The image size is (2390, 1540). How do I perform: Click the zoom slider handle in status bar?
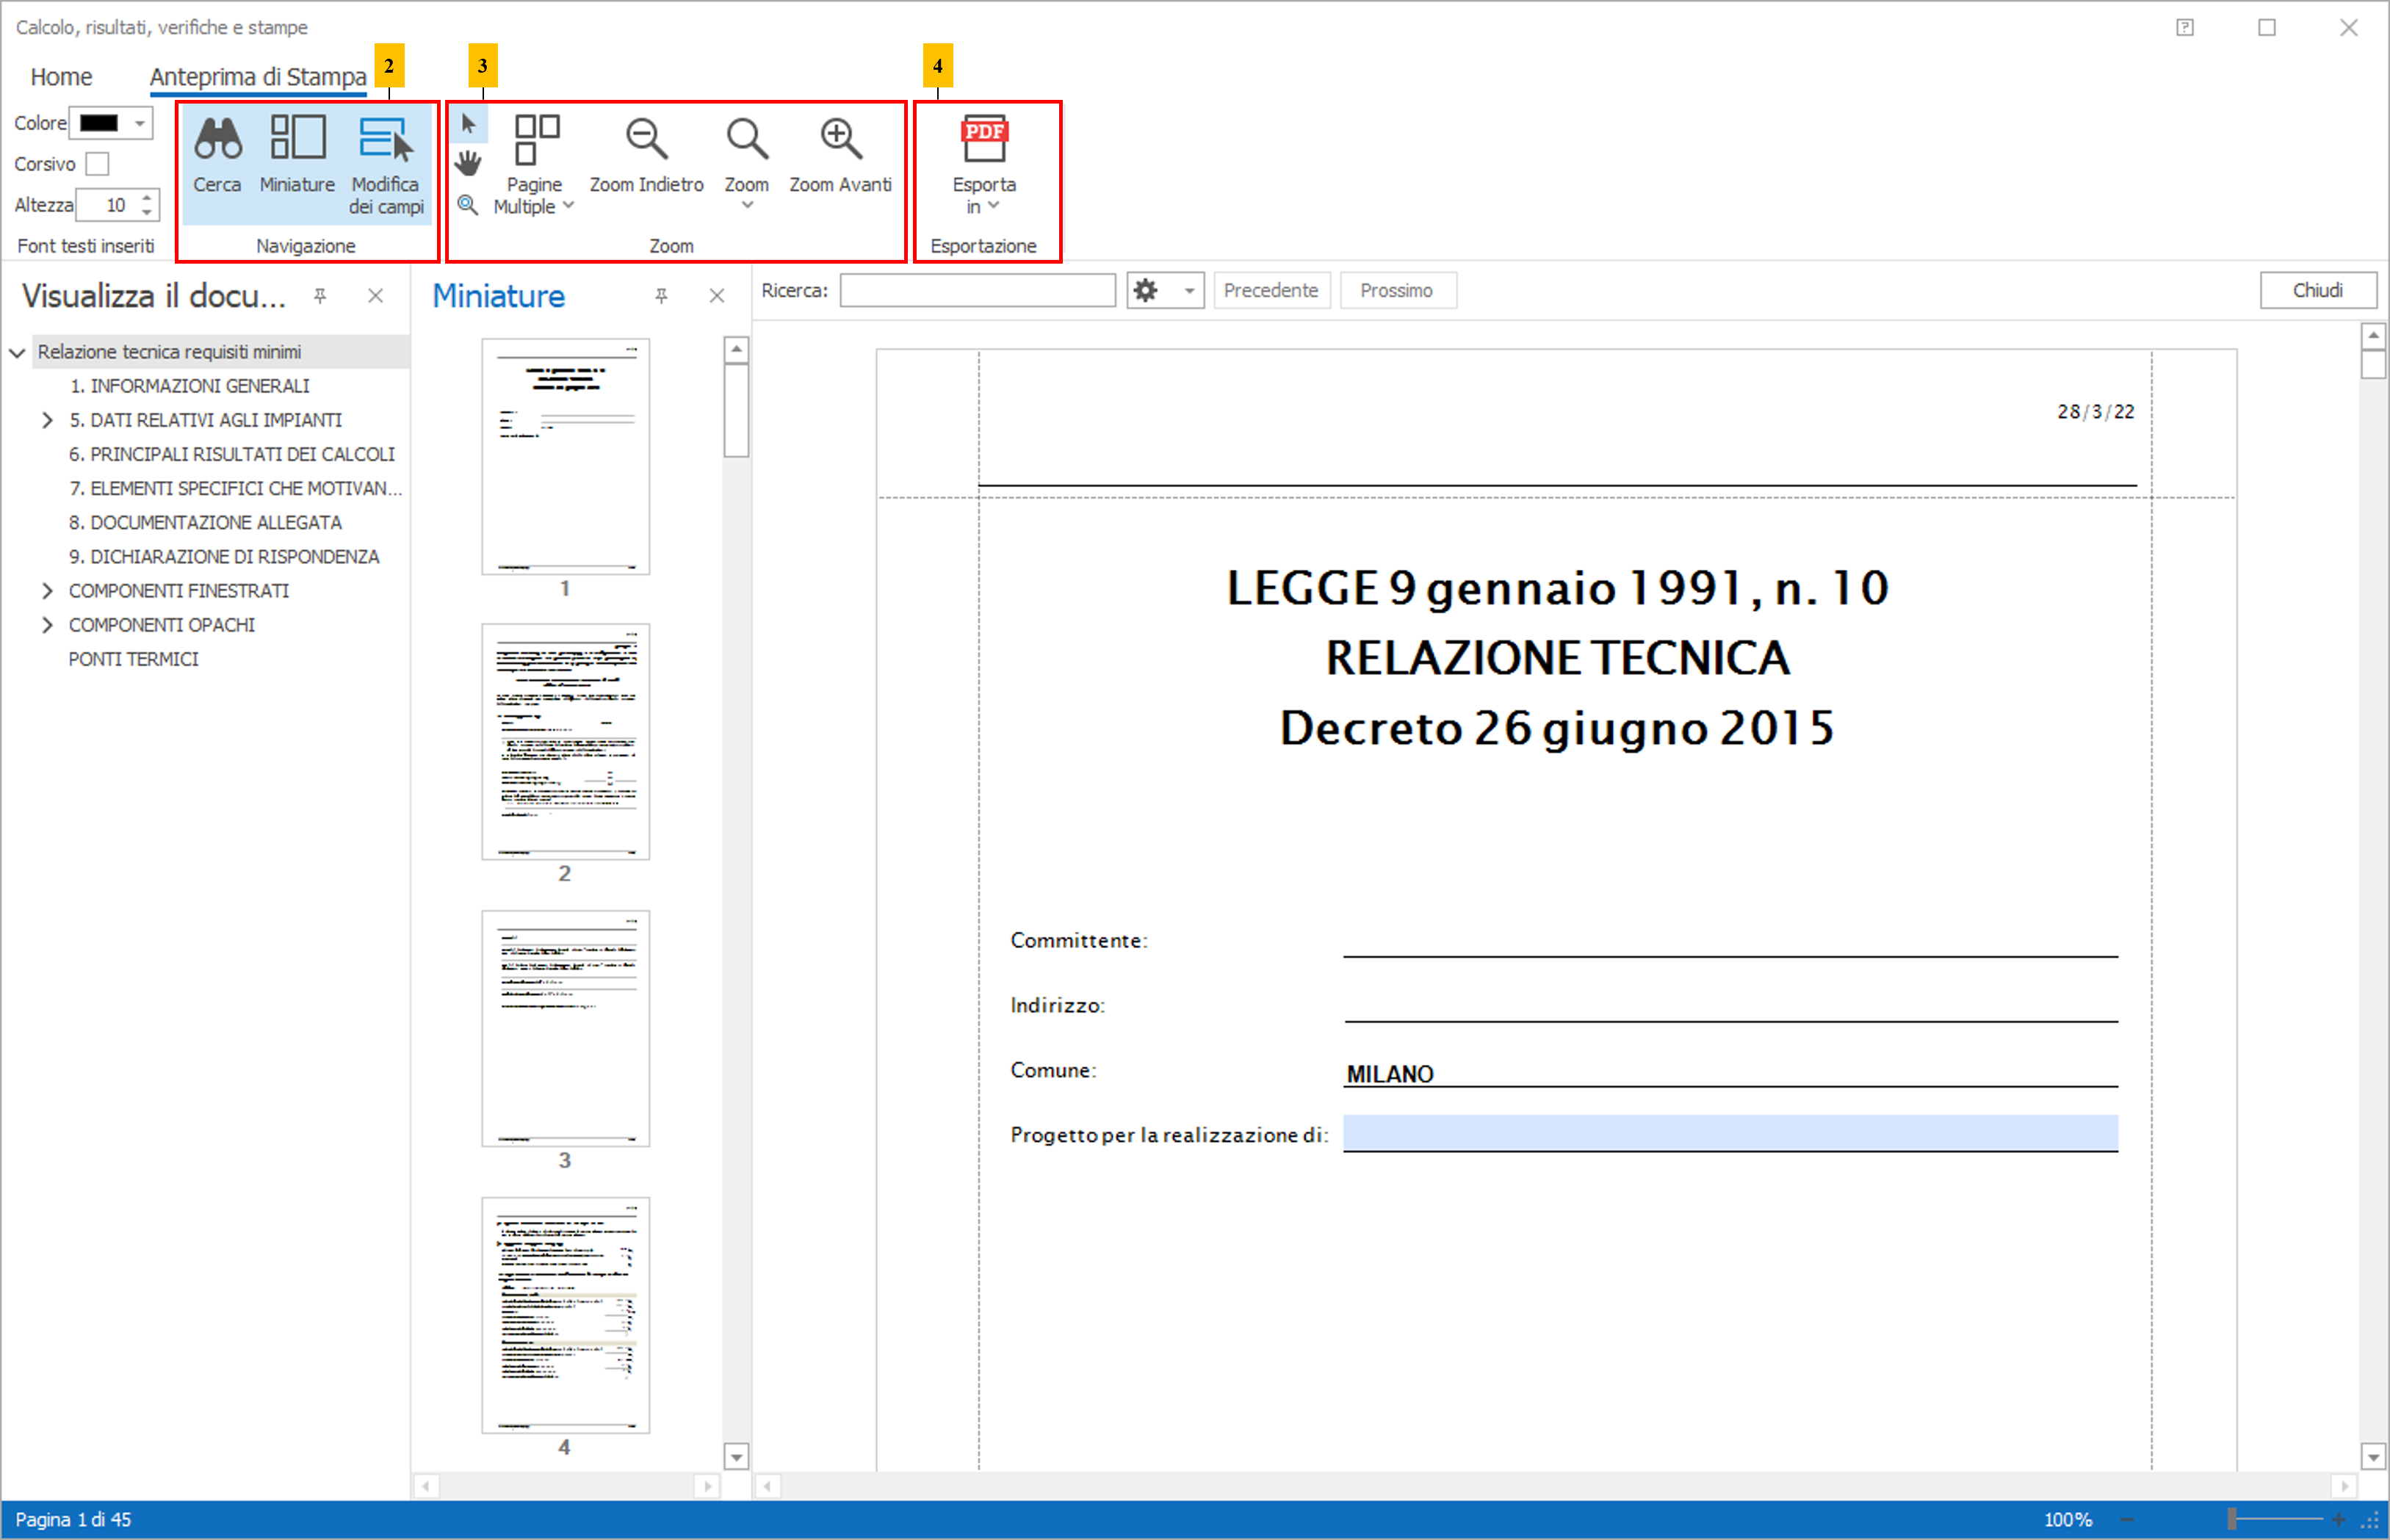coord(2231,1519)
